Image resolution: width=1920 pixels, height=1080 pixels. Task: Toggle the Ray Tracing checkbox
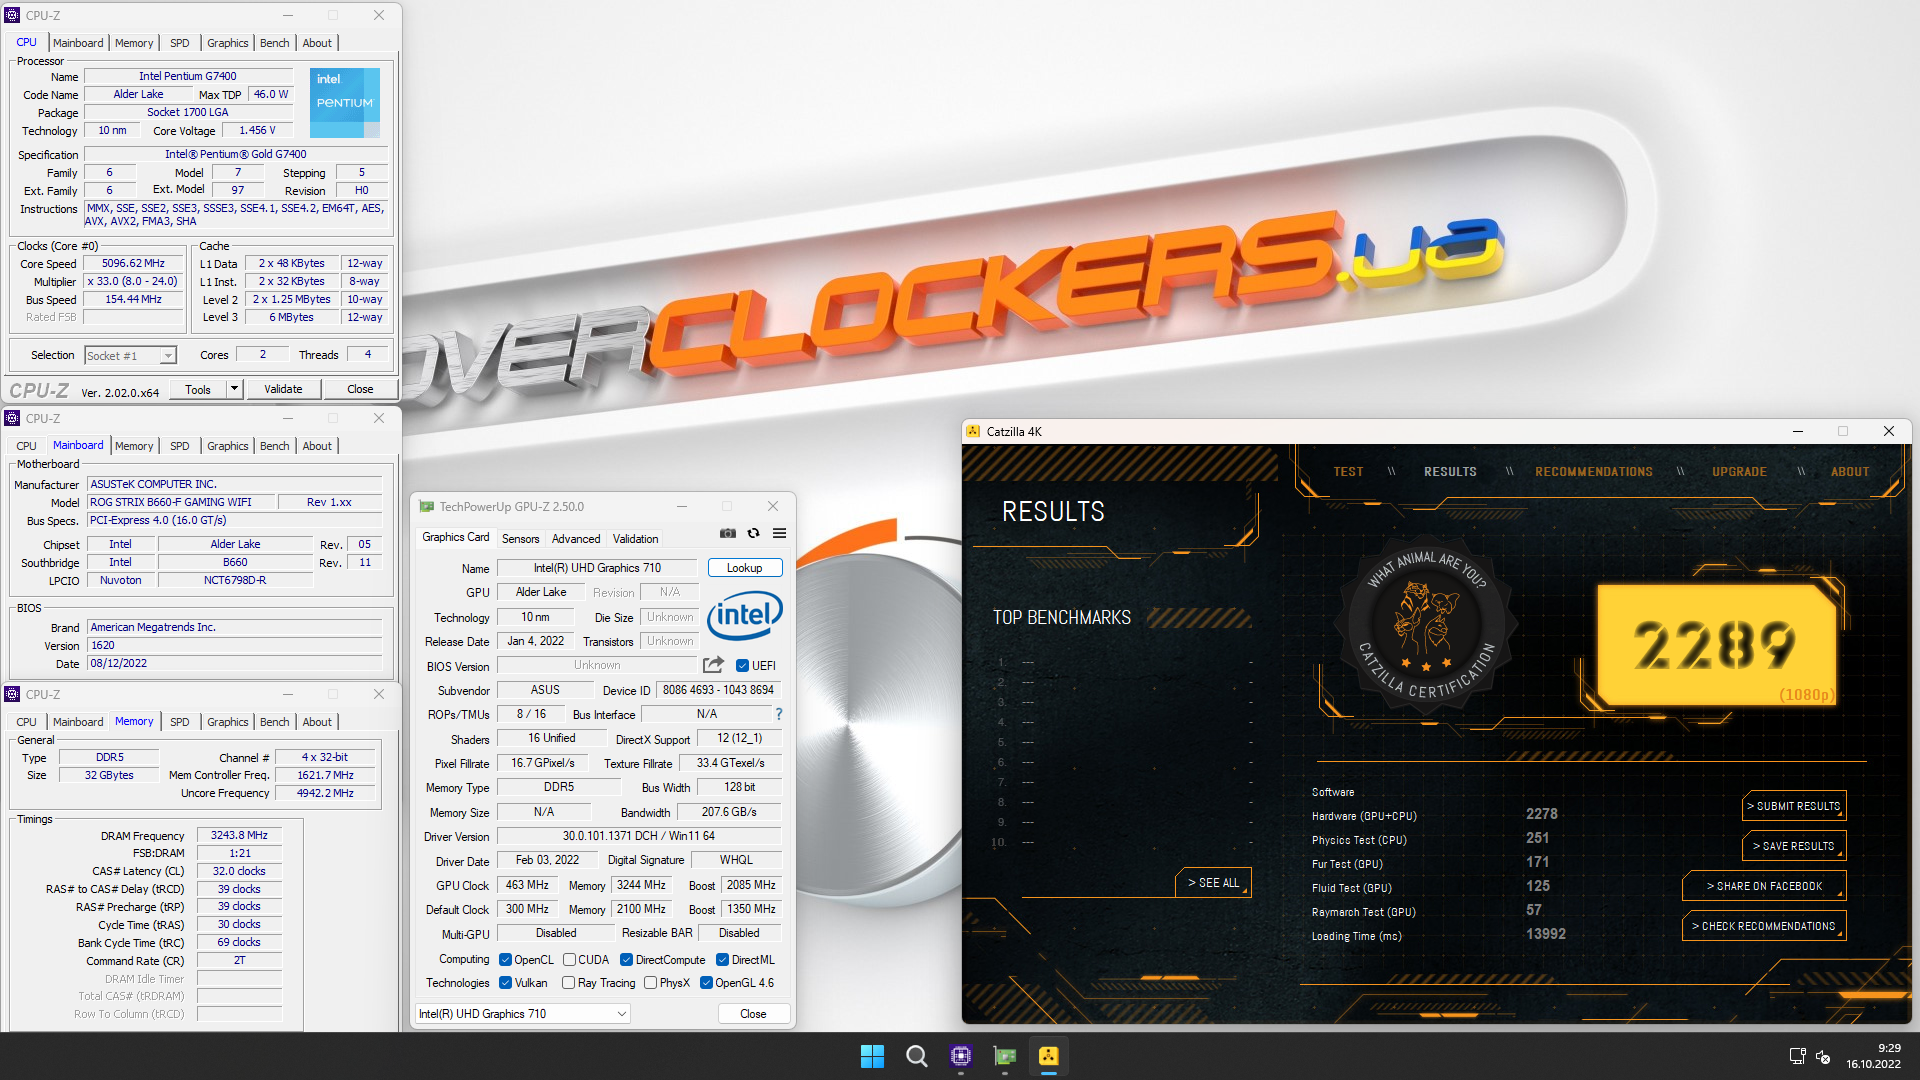tap(569, 983)
